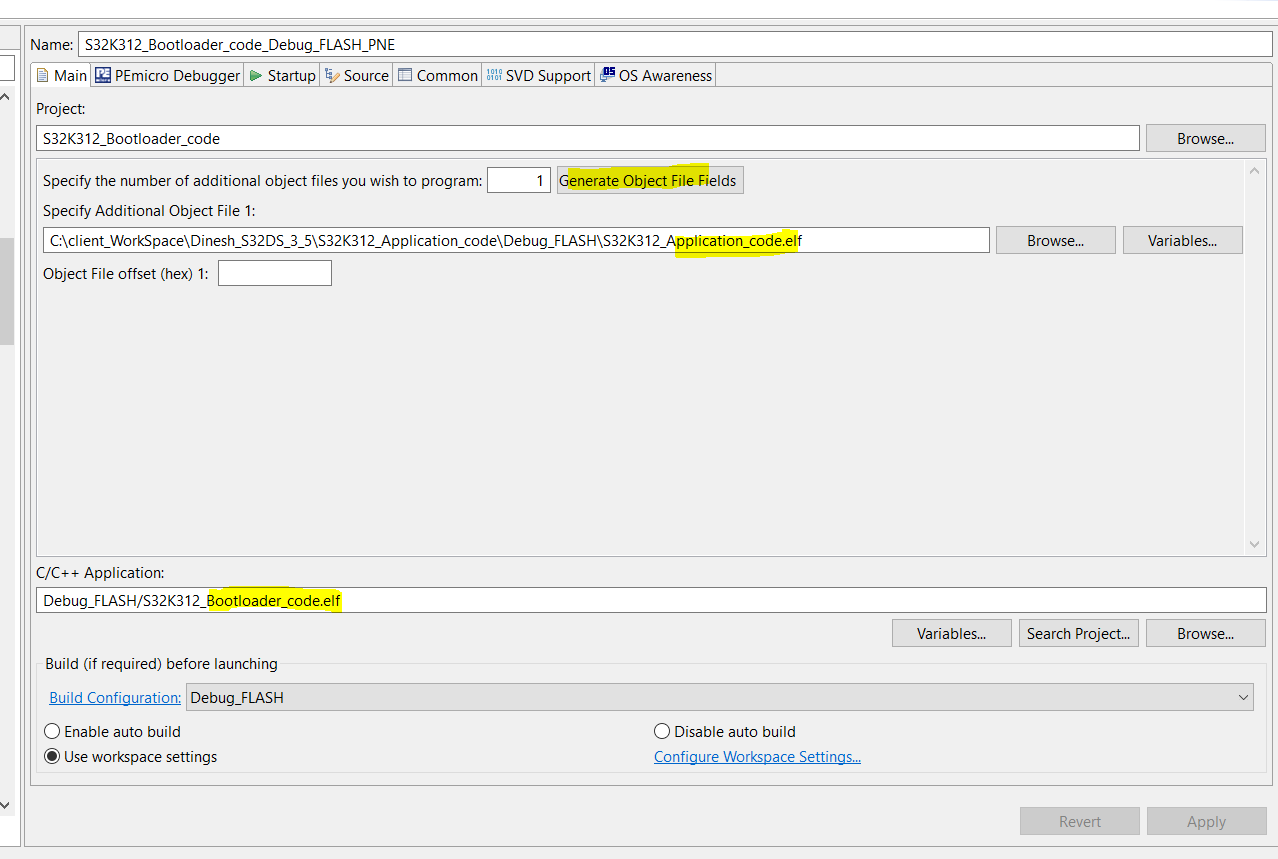Screen dimensions: 1278x859
Task: Open the Source tab
Action: 356,74
